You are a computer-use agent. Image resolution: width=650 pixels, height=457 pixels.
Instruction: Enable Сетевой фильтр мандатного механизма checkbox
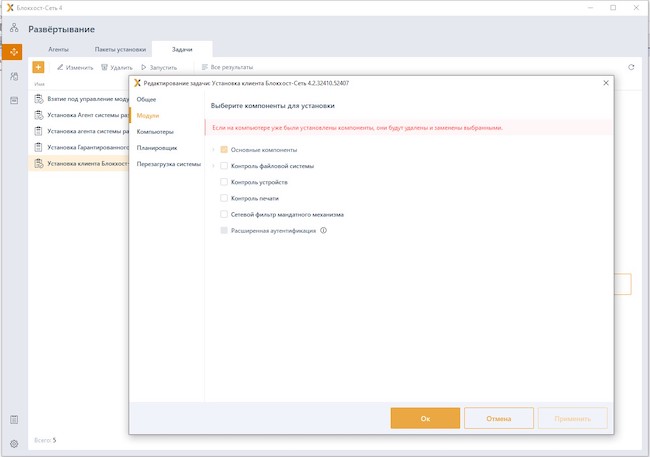coord(224,214)
